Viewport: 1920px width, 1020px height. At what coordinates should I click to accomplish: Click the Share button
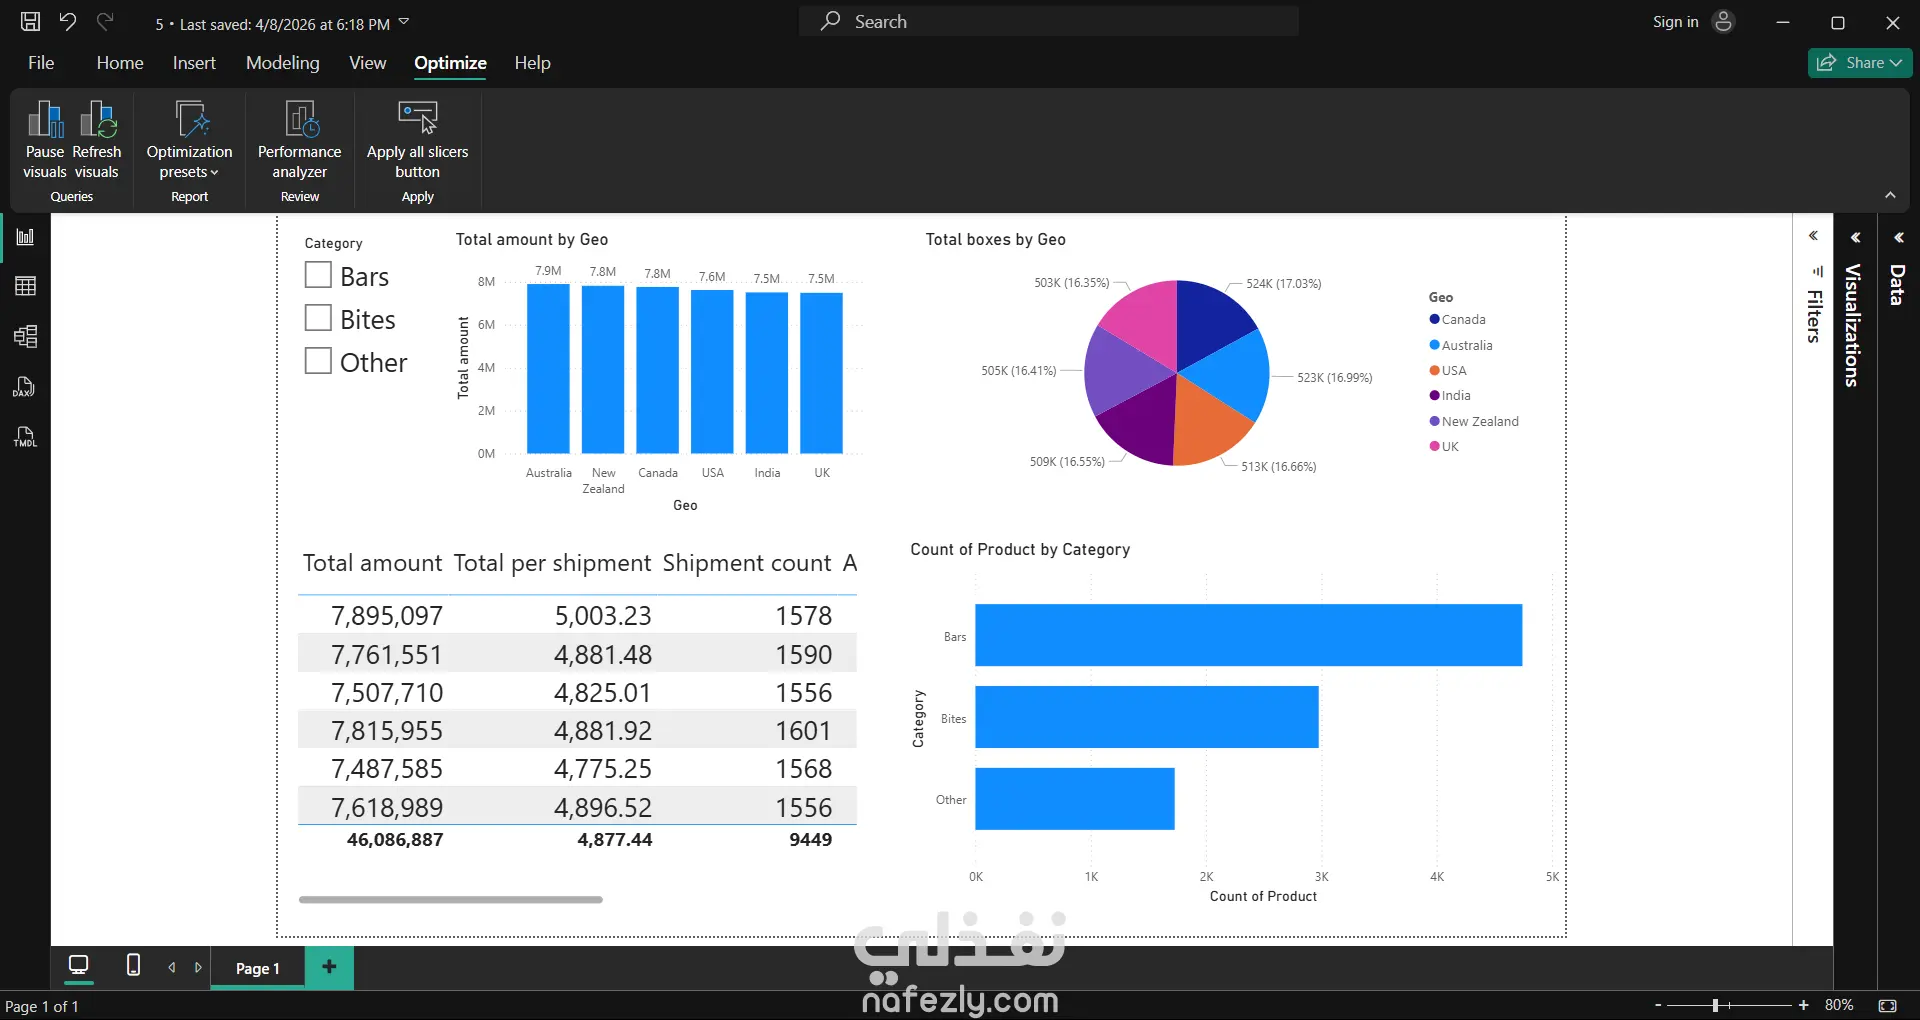point(1860,63)
